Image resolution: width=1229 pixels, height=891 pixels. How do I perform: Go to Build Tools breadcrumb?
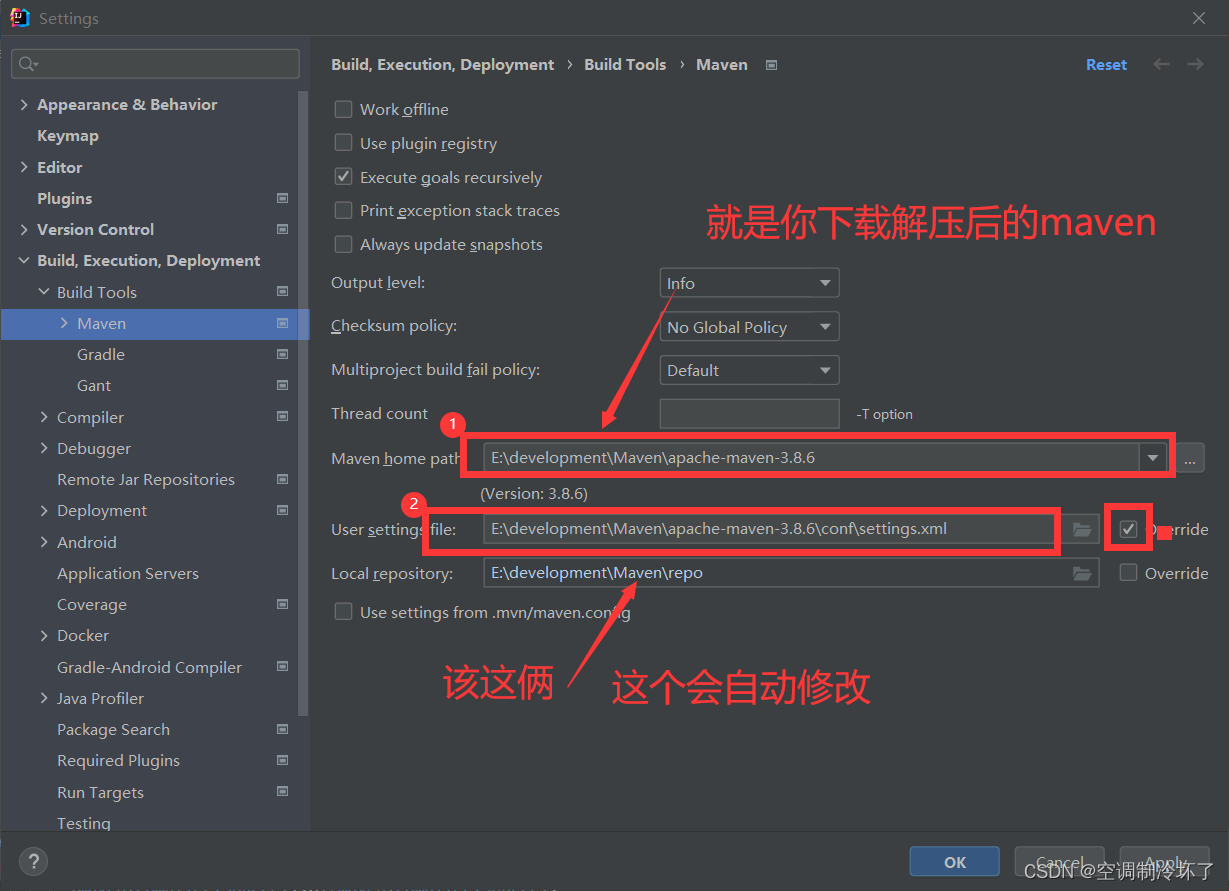click(625, 64)
